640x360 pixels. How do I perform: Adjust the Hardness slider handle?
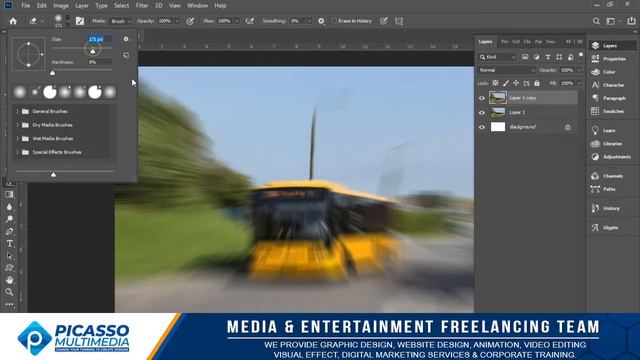tap(52, 73)
